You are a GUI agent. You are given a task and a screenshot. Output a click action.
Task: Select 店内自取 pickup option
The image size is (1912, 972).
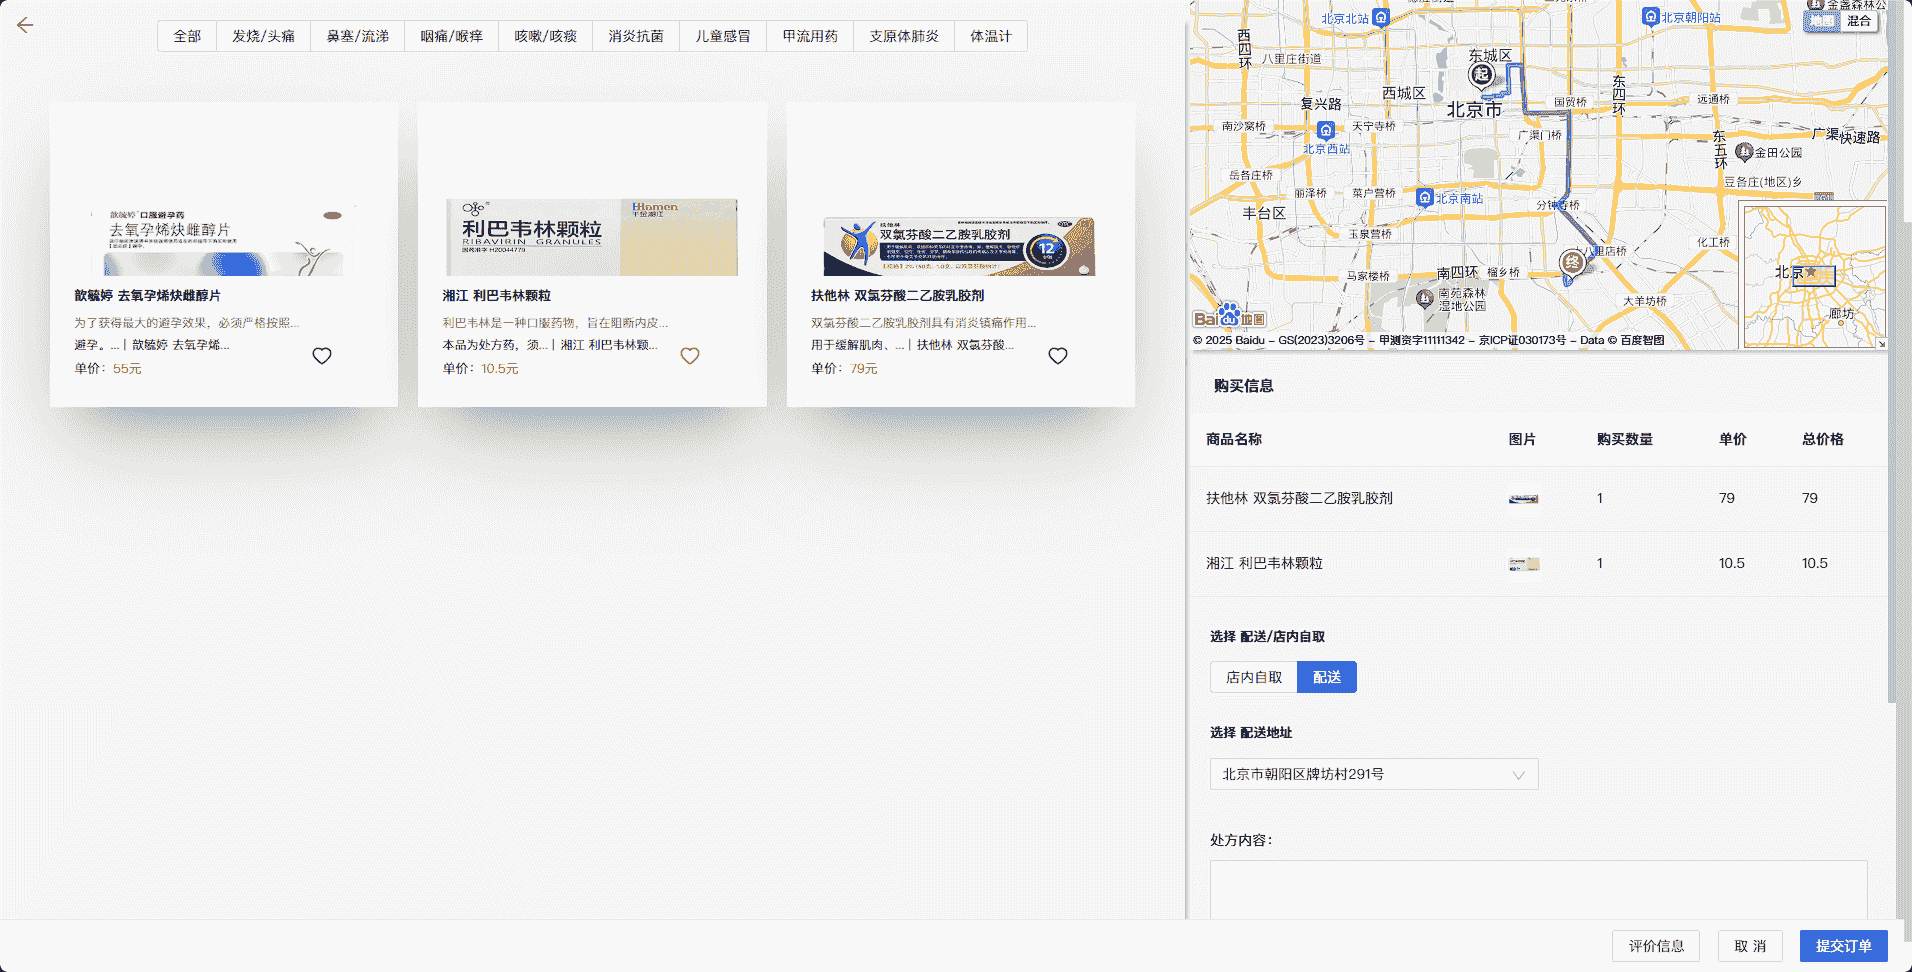click(x=1254, y=677)
